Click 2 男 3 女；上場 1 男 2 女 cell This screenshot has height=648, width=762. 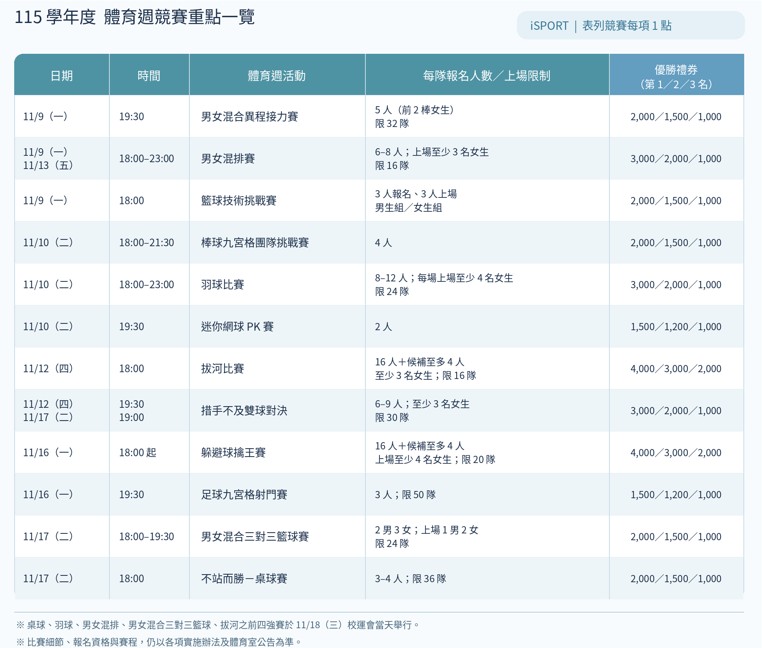[x=487, y=537]
